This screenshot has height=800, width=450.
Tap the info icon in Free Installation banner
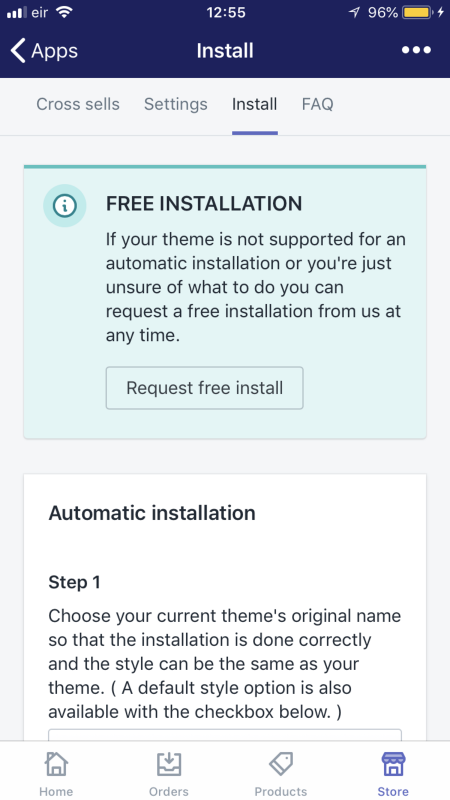coord(65,206)
